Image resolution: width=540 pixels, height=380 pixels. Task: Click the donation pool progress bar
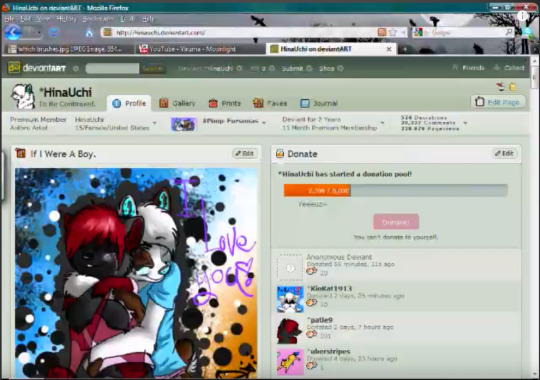pos(395,191)
